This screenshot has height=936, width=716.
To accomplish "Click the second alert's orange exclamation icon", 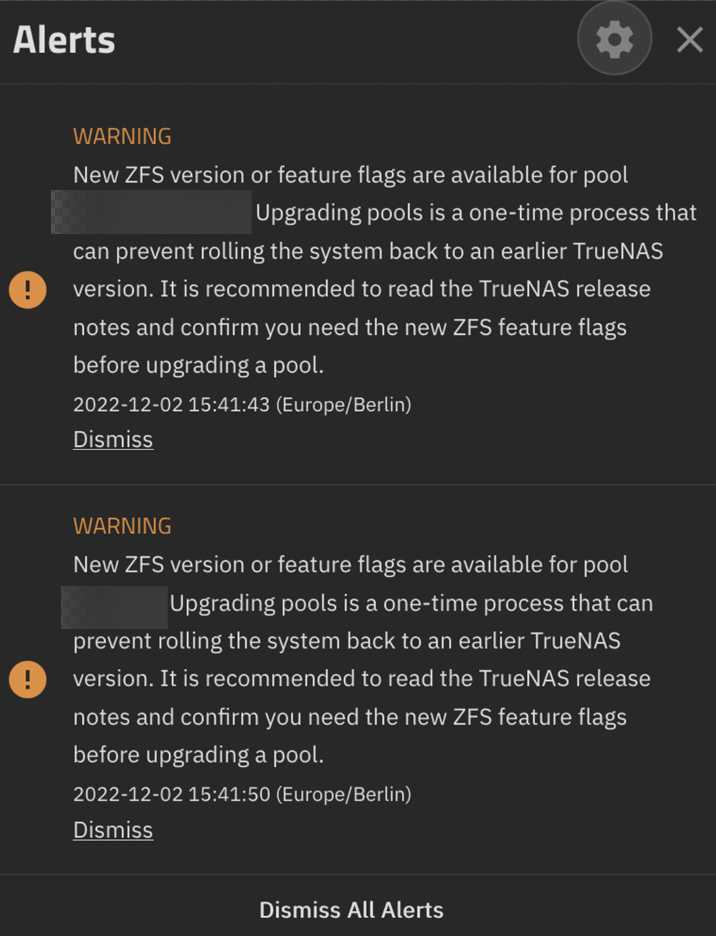I will (27, 679).
